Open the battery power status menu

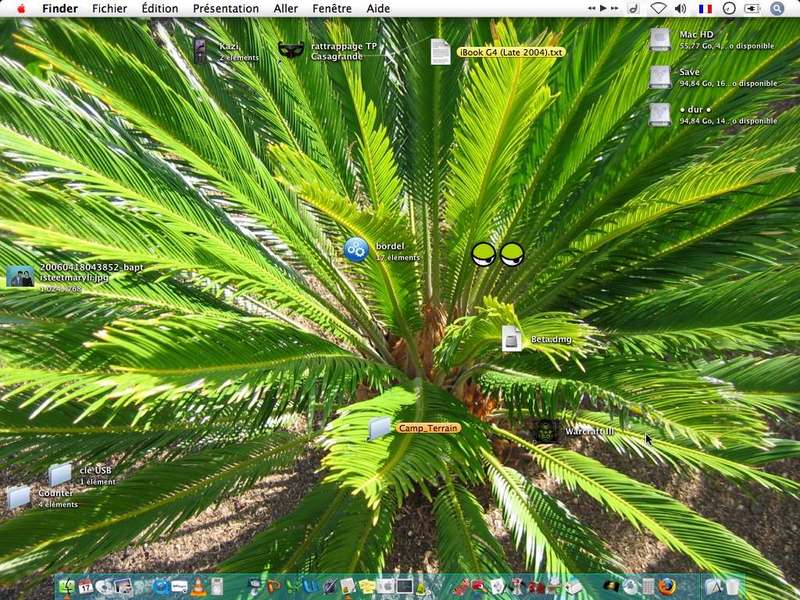coord(753,9)
